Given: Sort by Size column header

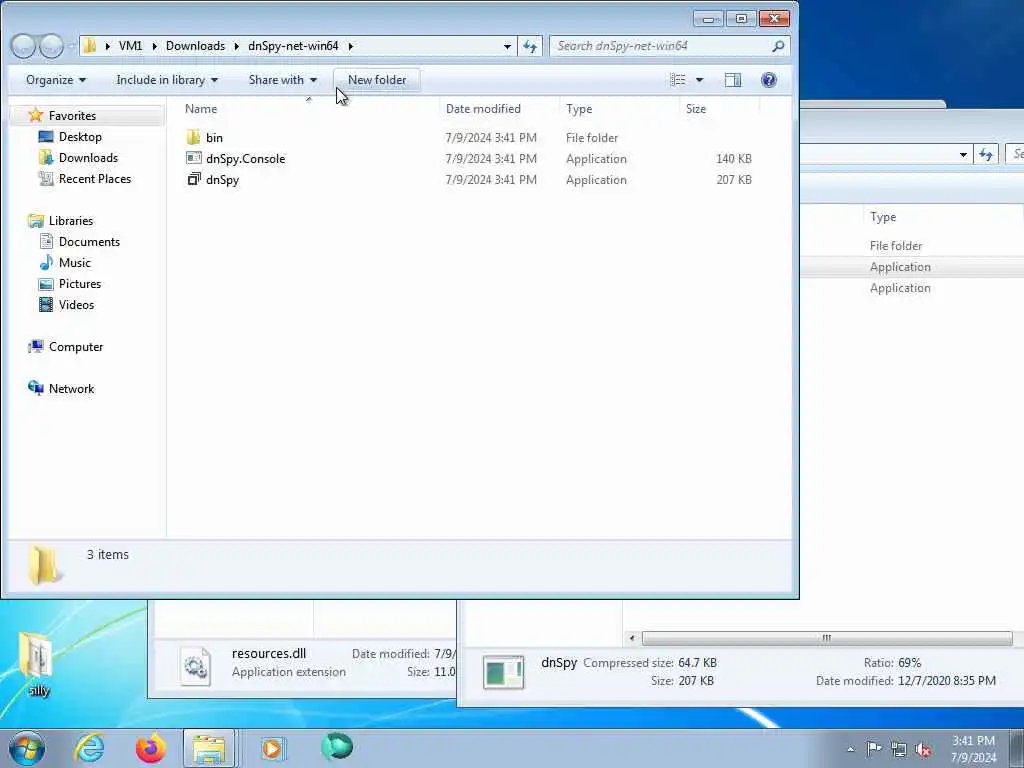Looking at the screenshot, I should click(696, 108).
